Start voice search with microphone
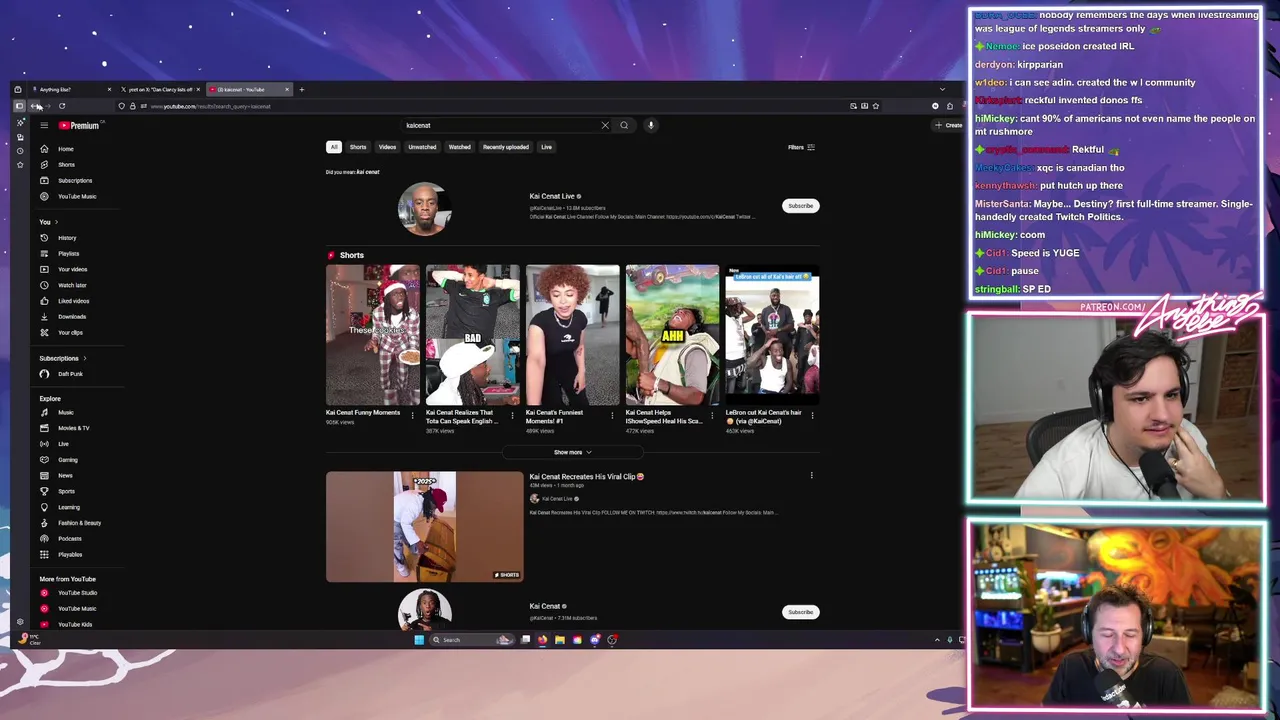 pos(650,125)
